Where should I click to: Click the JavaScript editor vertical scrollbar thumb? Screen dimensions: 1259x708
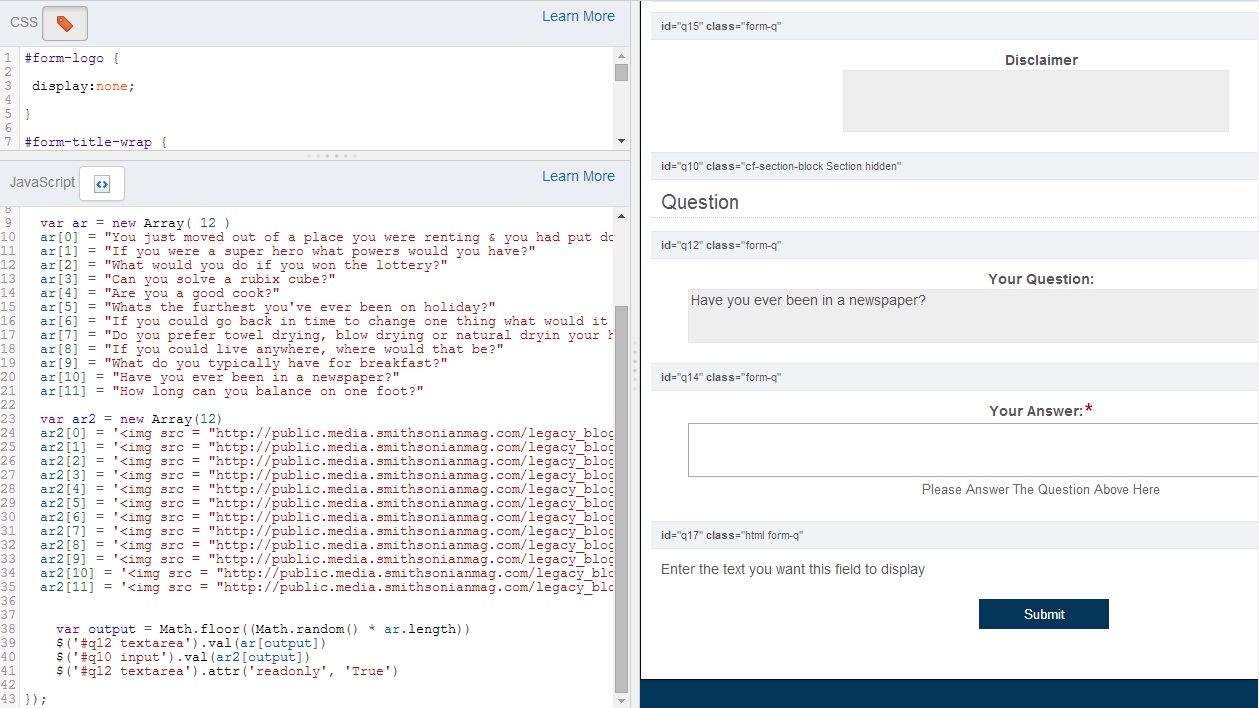pos(621,500)
